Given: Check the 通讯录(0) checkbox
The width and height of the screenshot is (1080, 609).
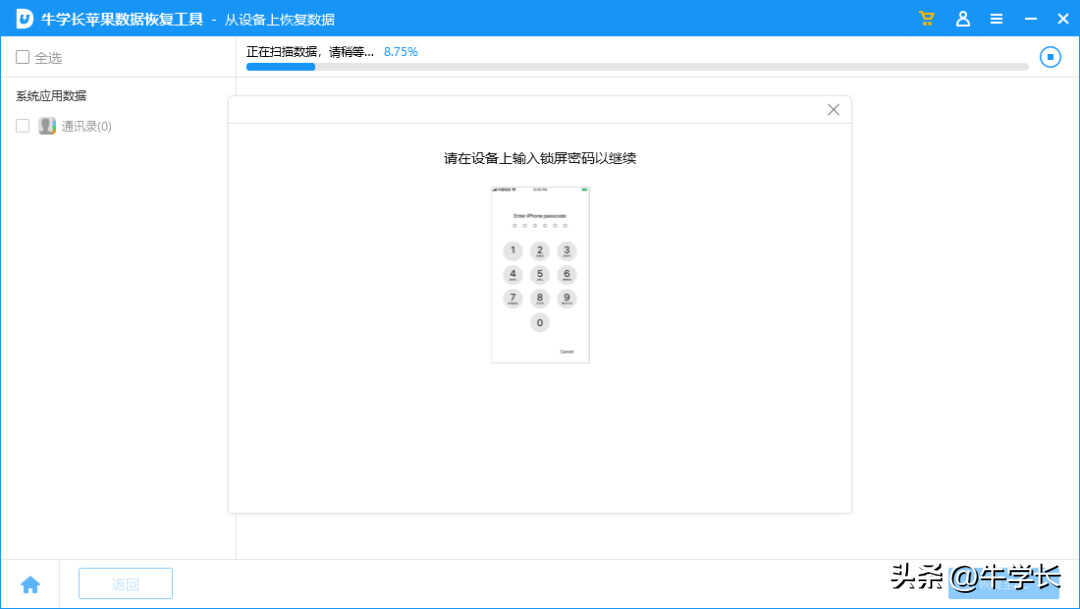Looking at the screenshot, I should [22, 126].
